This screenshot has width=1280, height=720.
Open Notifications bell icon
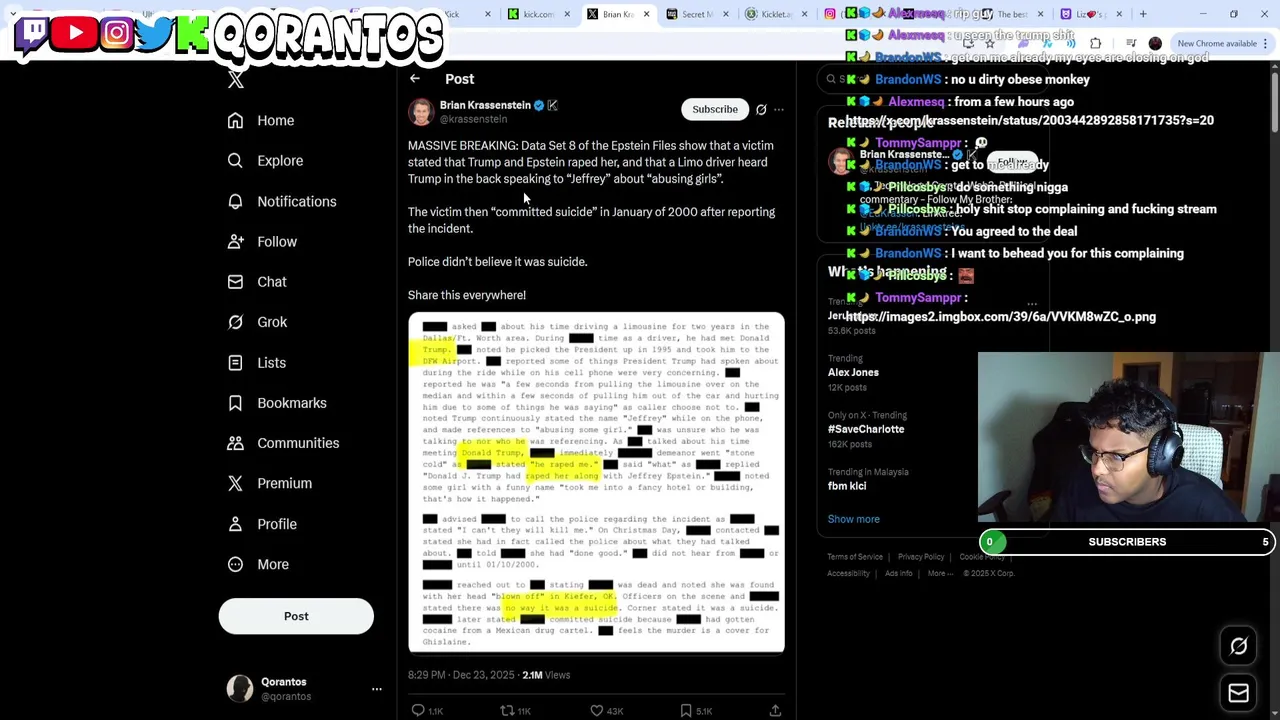click(x=235, y=201)
